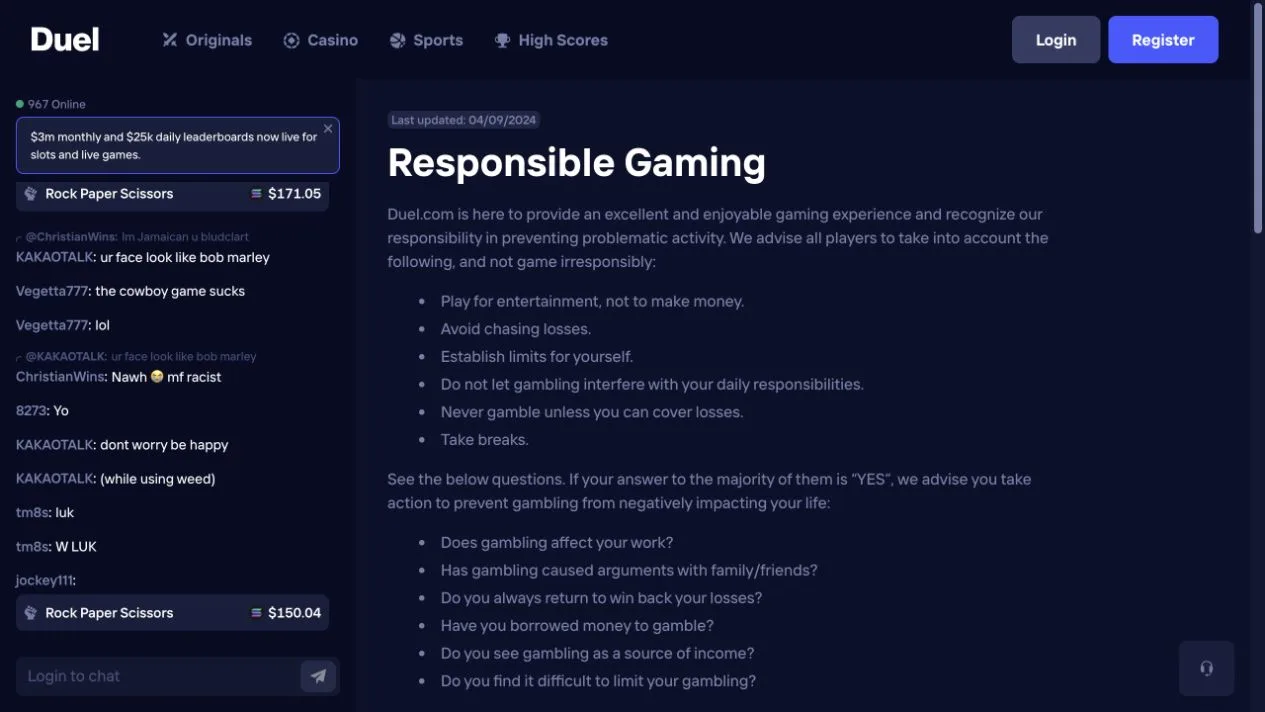
Task: Click the Originals crossed-swords icon
Action: [170, 40]
